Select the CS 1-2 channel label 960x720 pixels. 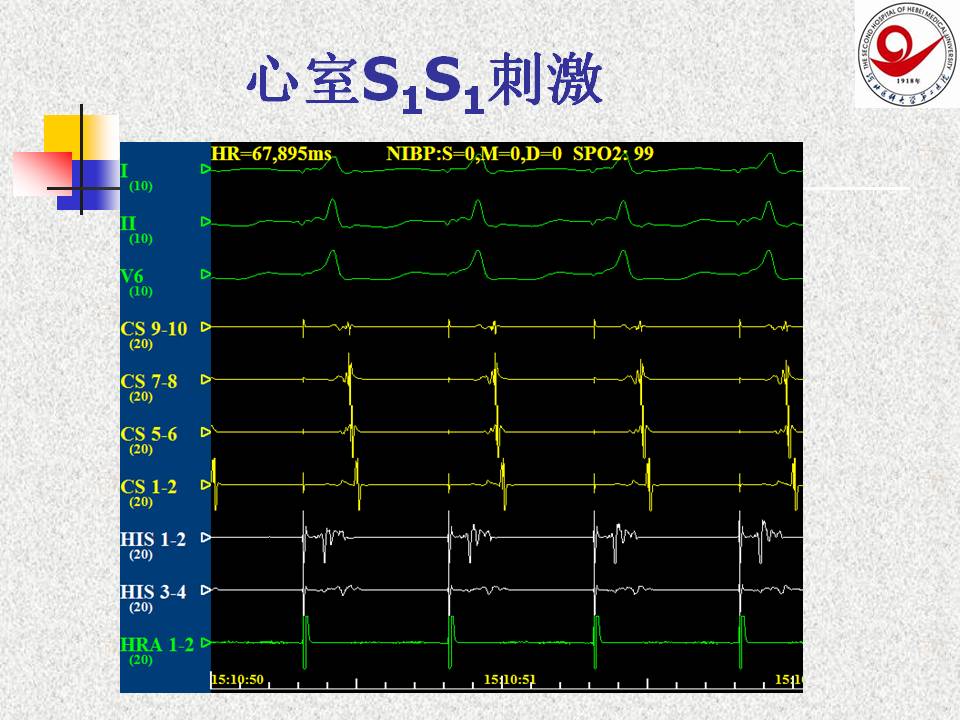[149, 486]
